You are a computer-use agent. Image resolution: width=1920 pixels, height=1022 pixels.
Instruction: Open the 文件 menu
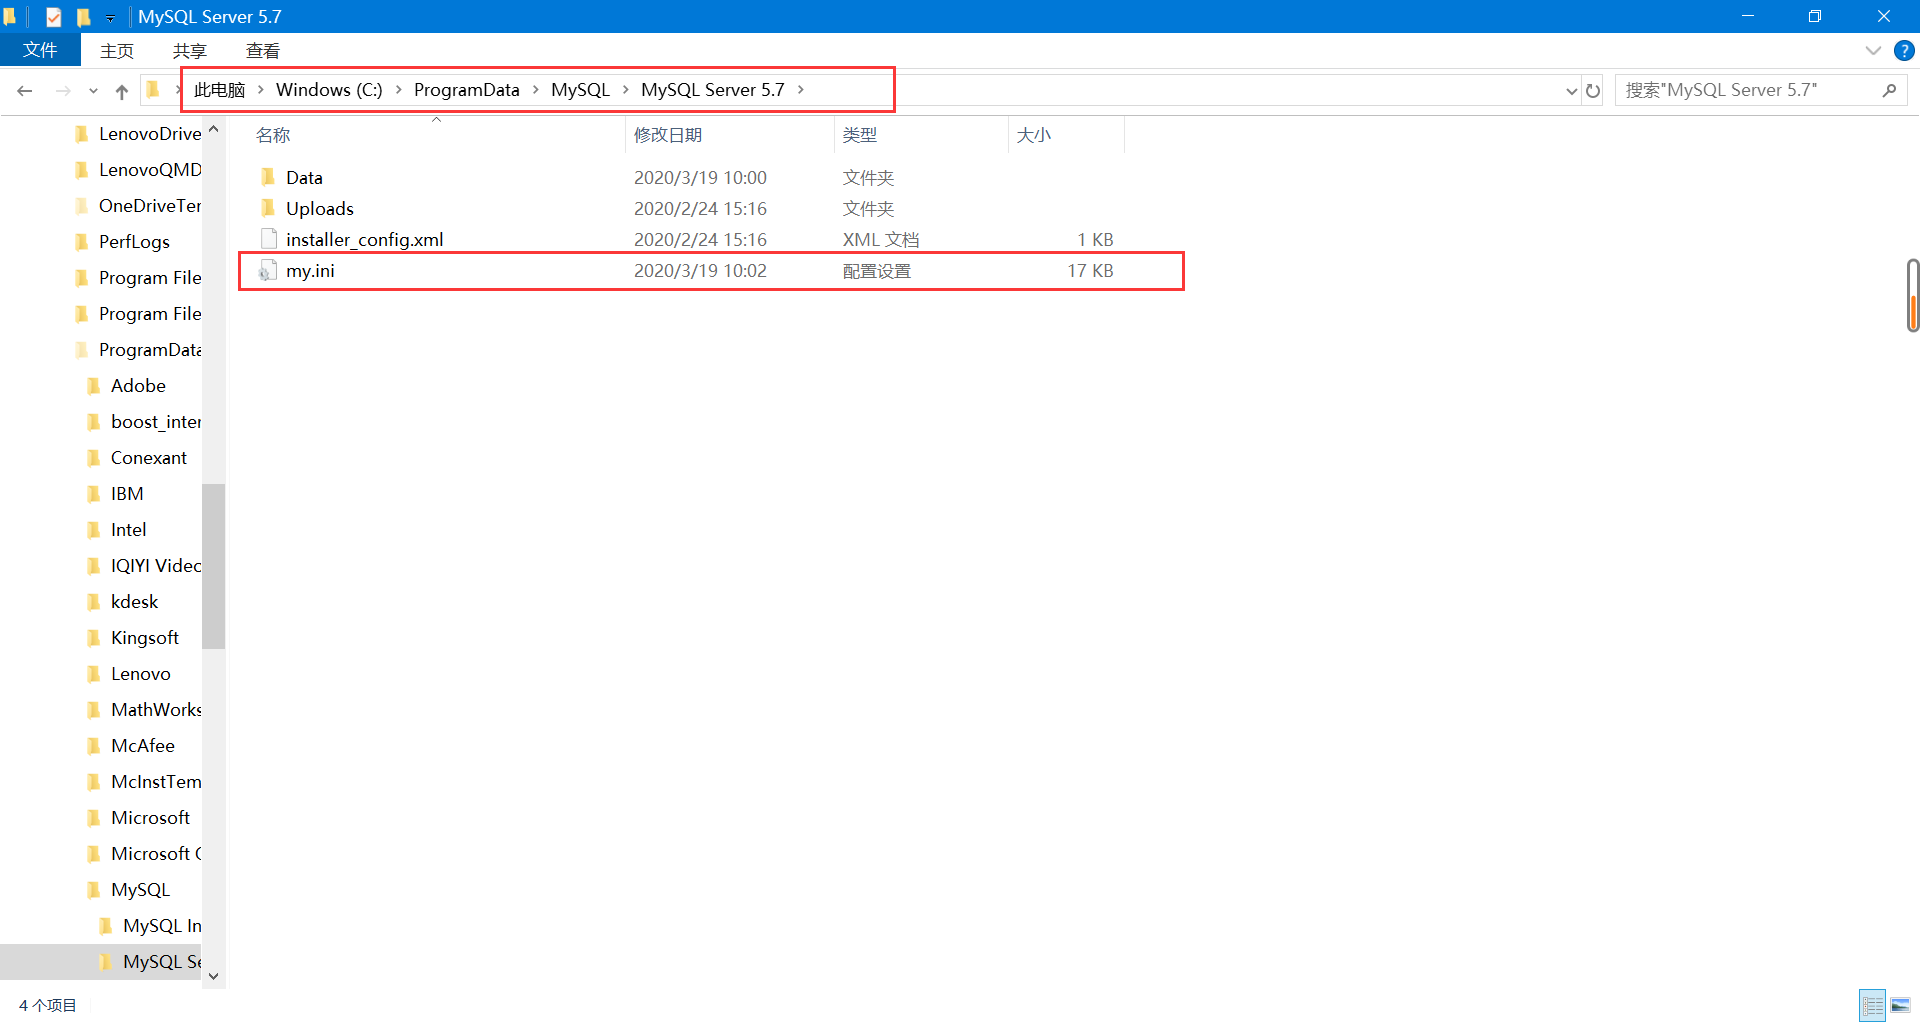(x=40, y=50)
